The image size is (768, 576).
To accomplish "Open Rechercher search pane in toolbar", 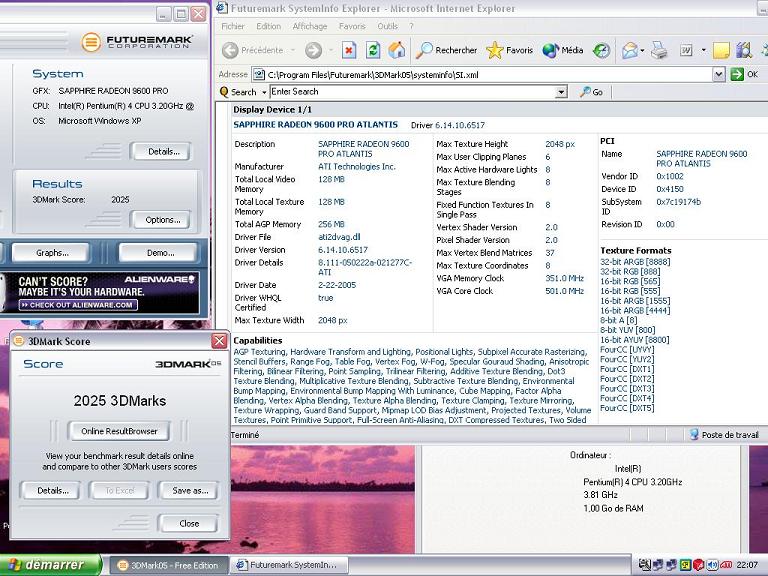I will (446, 50).
